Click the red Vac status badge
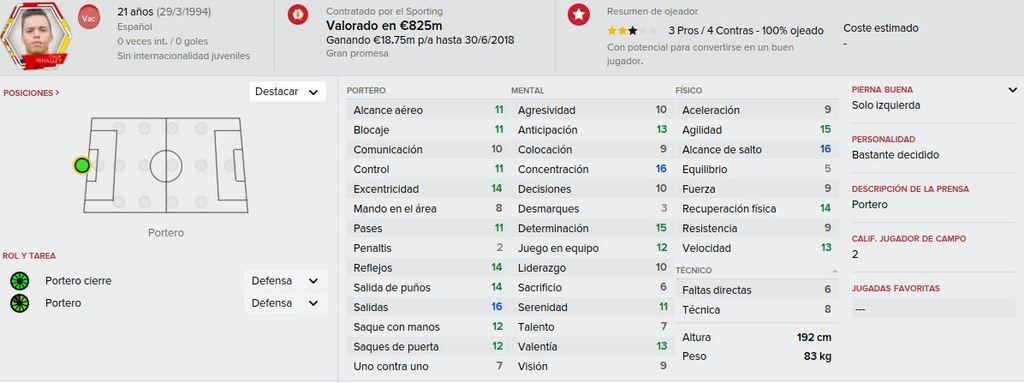This screenshot has width=1024, height=383. point(89,18)
